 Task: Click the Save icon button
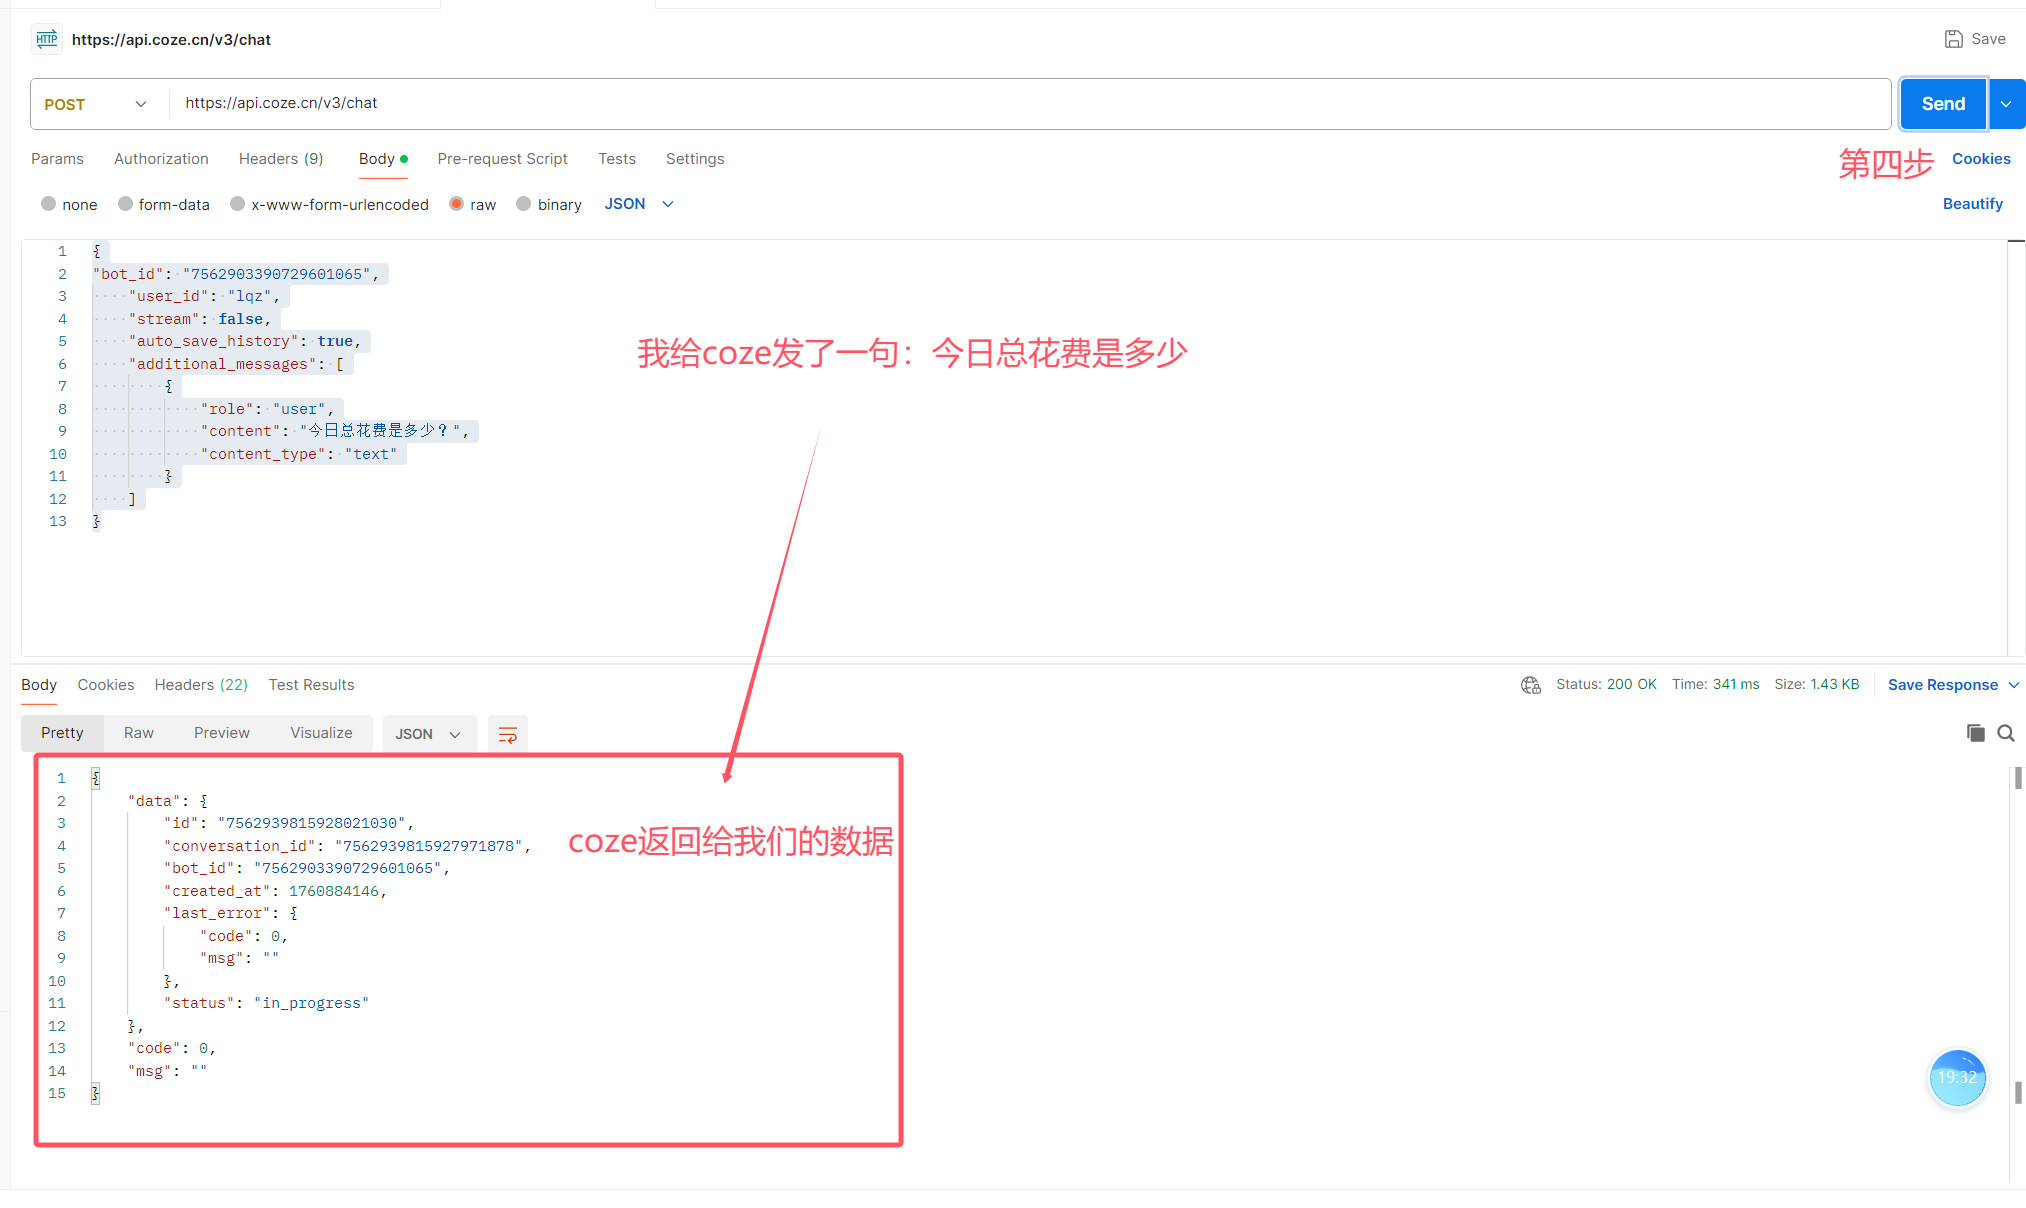point(1954,39)
